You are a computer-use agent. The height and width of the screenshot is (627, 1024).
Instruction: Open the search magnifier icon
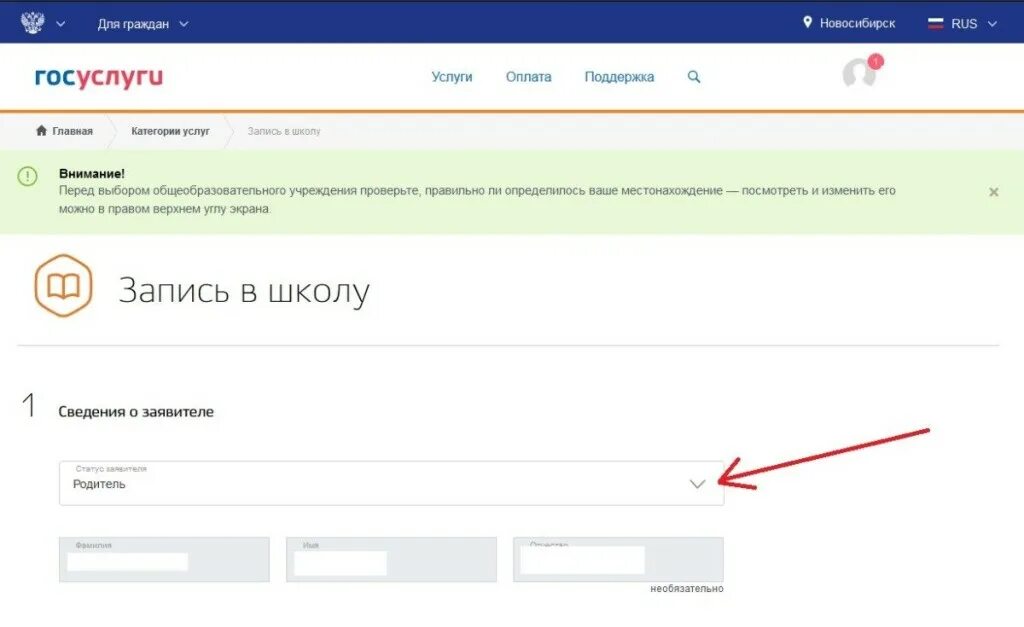pos(694,76)
